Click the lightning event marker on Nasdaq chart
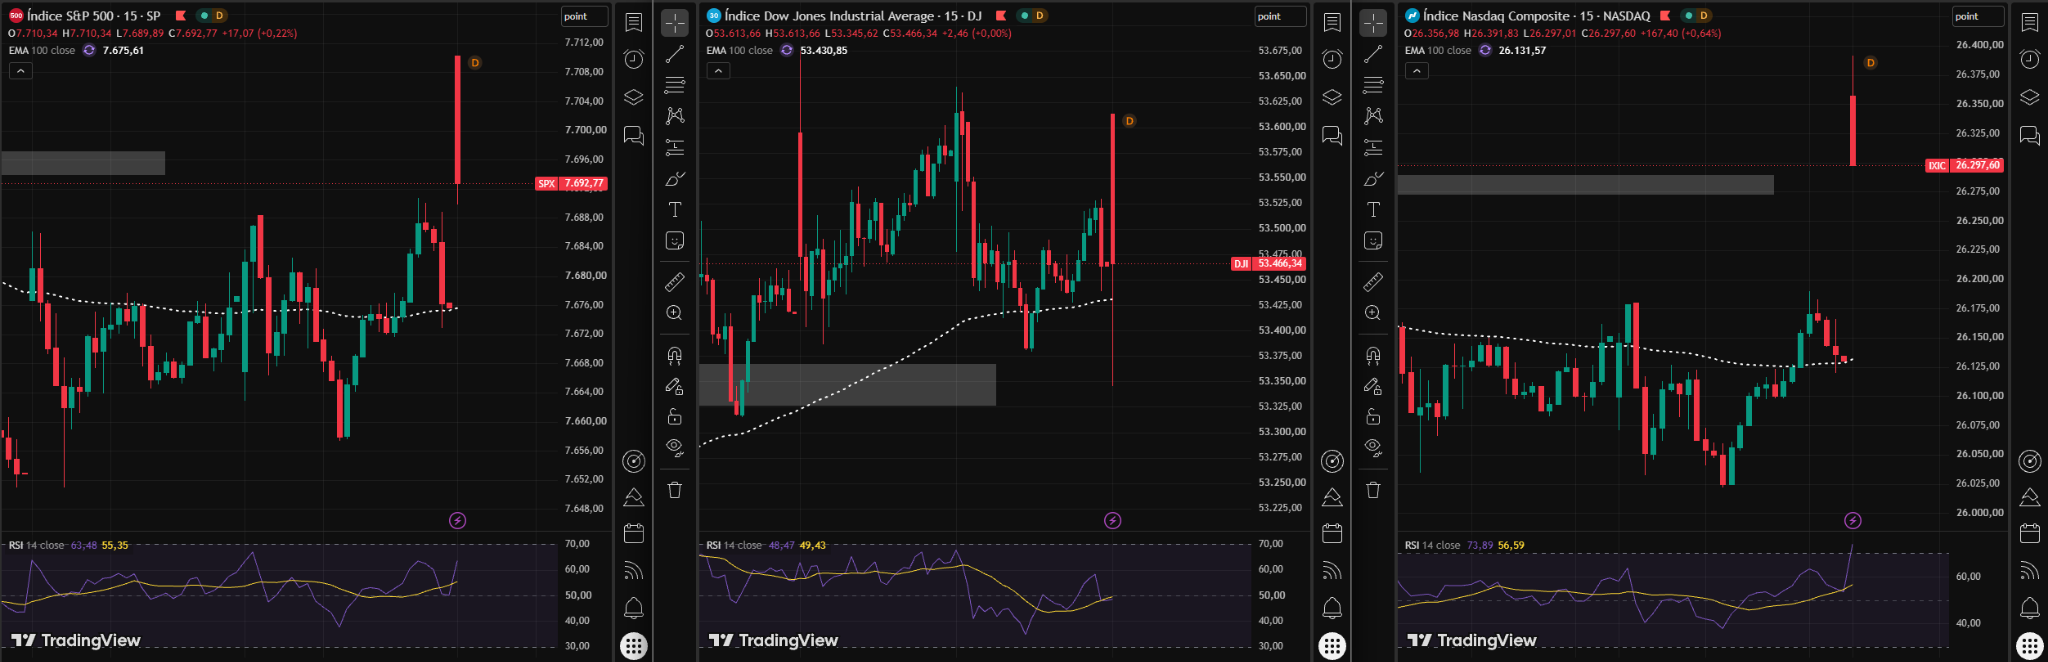The height and width of the screenshot is (662, 2048). (1852, 520)
